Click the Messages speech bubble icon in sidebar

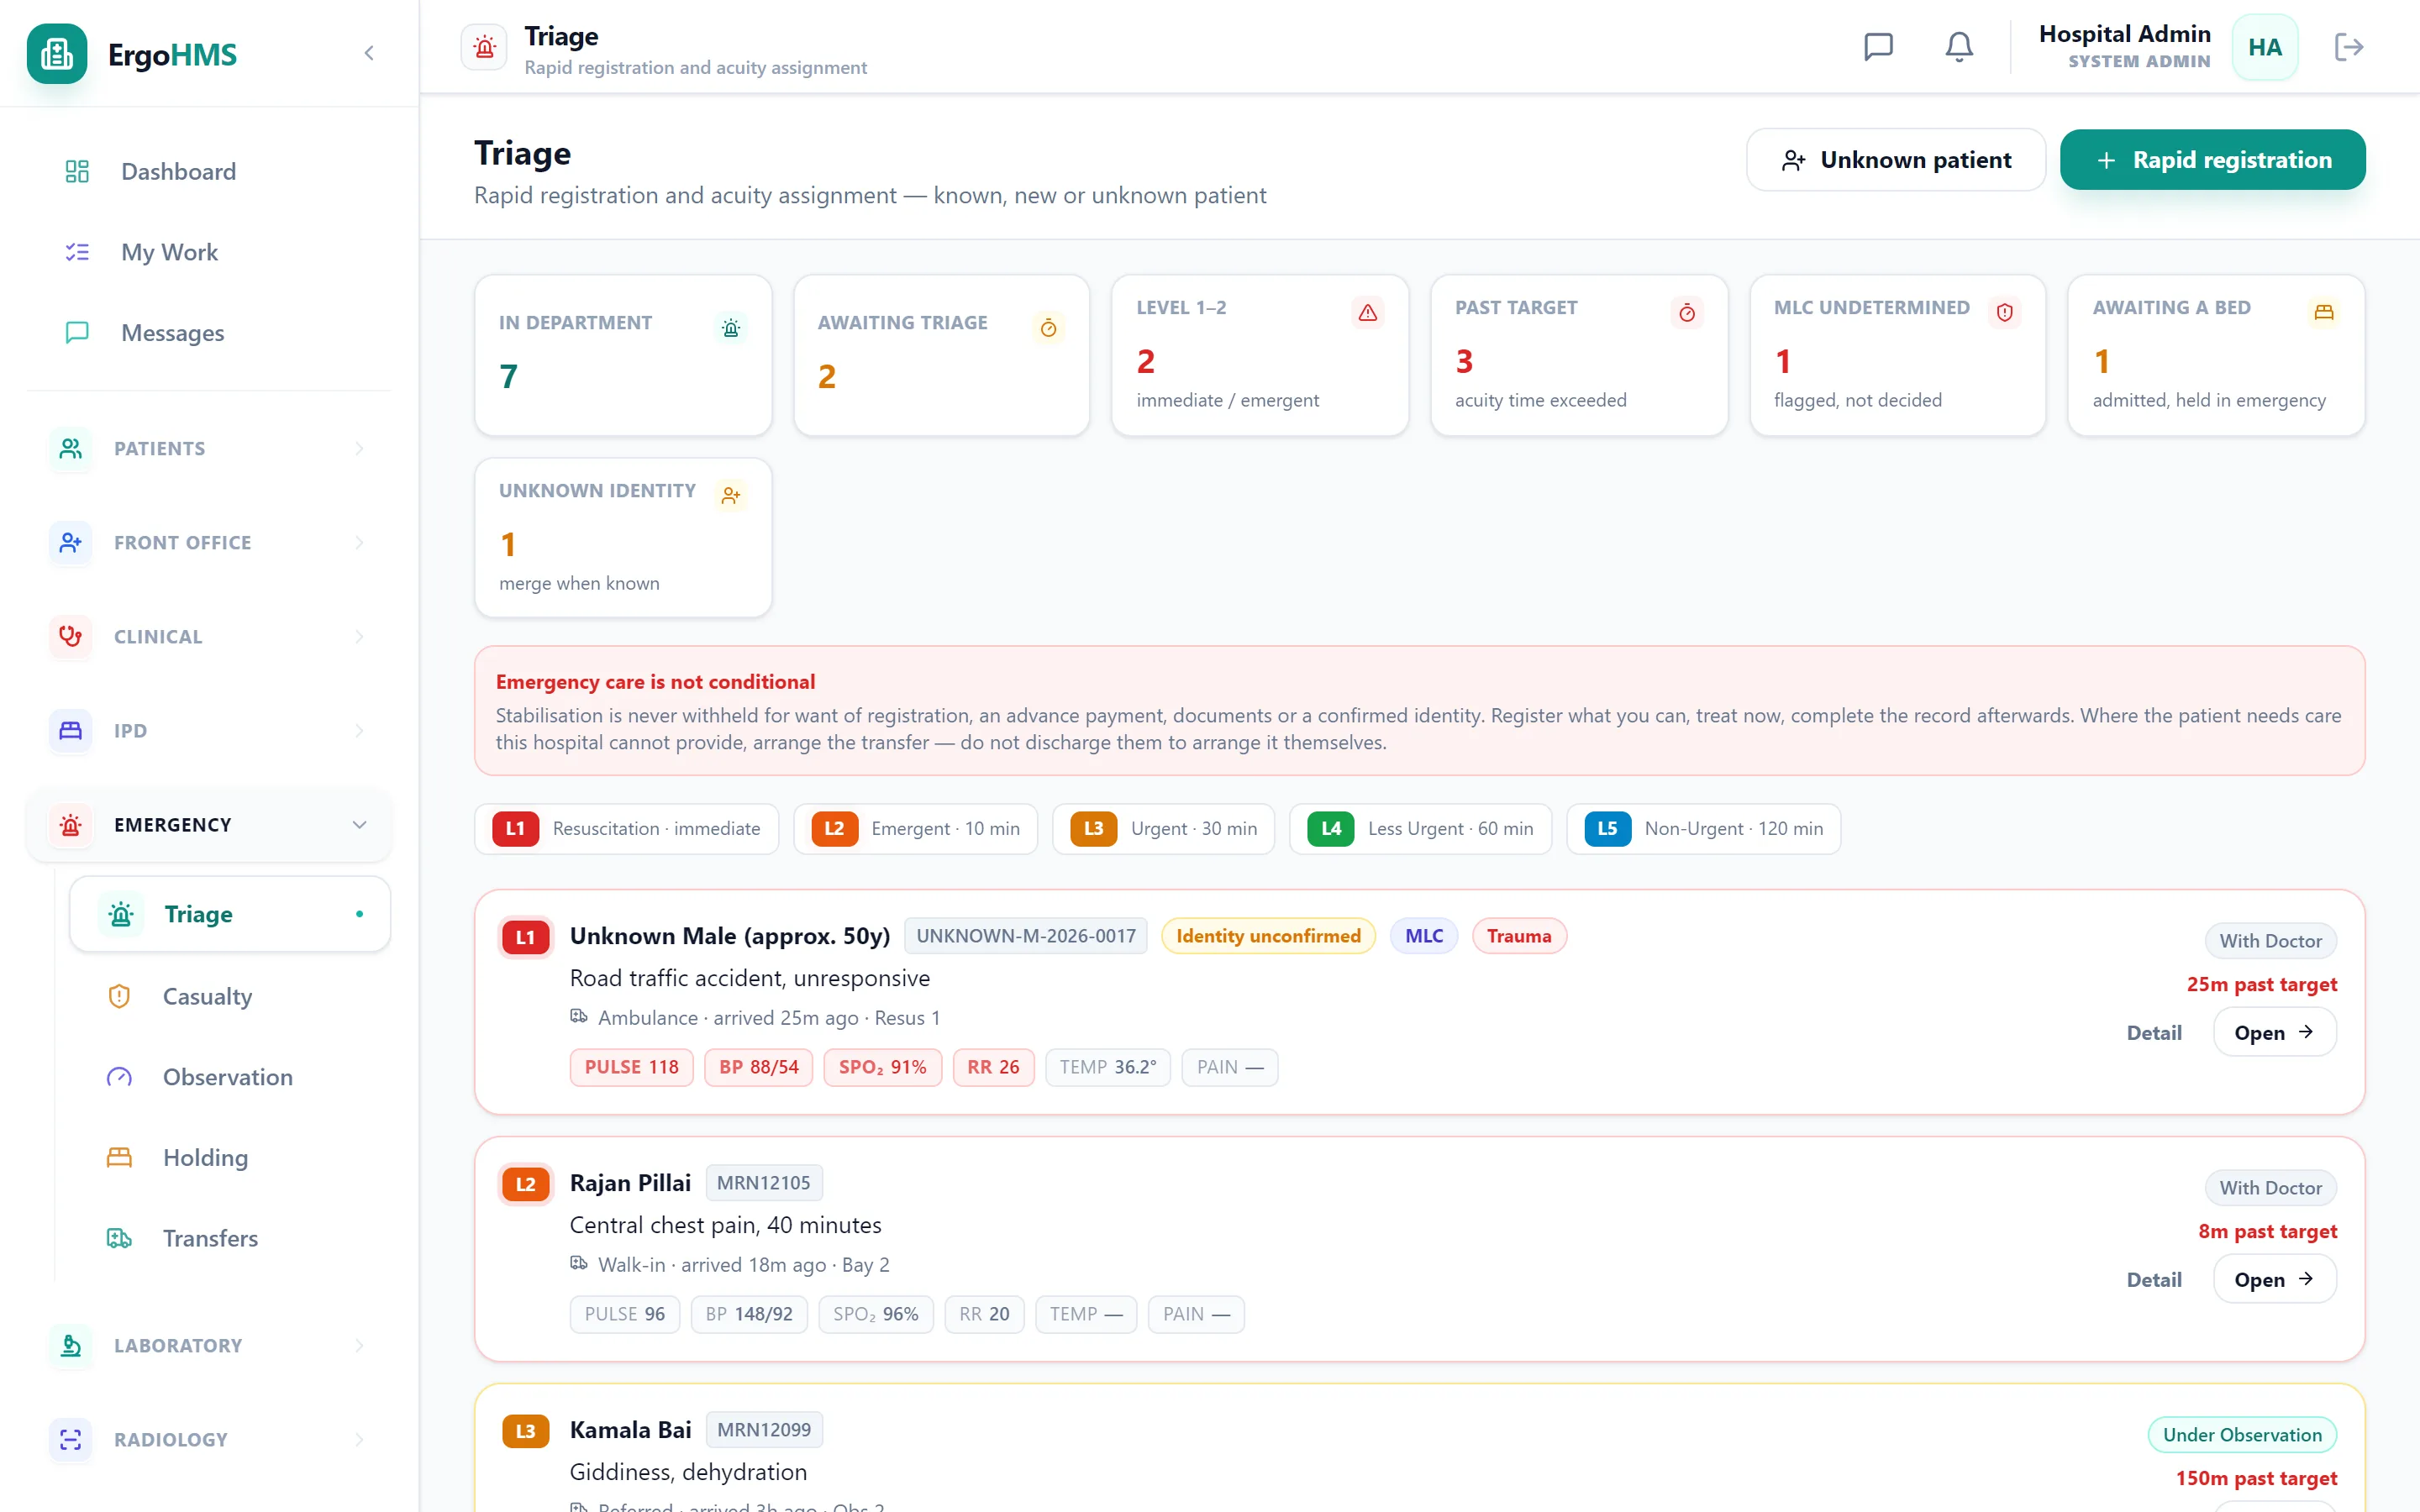pos(77,332)
